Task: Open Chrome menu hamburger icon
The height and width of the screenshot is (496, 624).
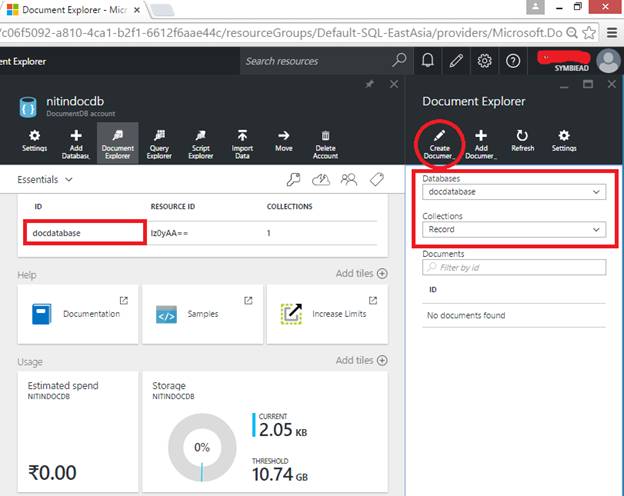Action: click(x=612, y=33)
